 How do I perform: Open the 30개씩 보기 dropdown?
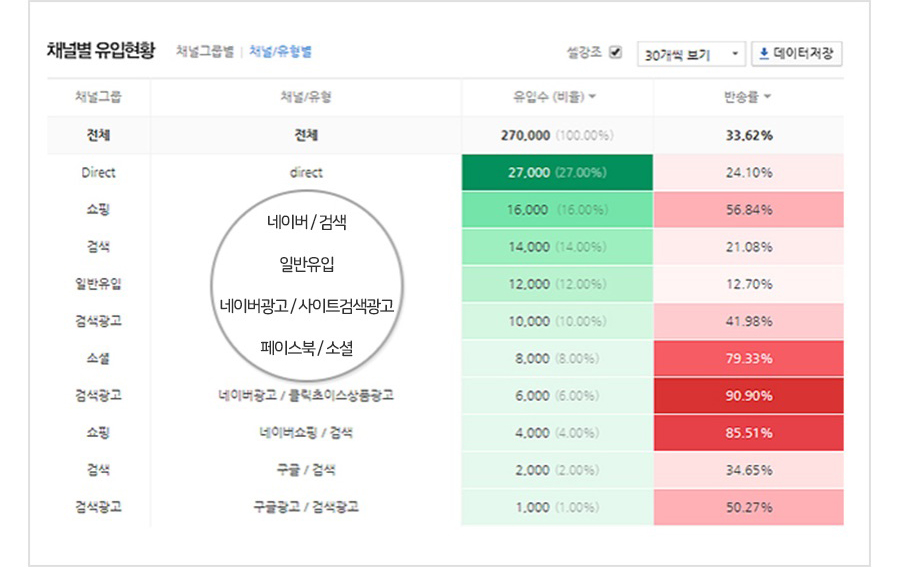[x=691, y=54]
